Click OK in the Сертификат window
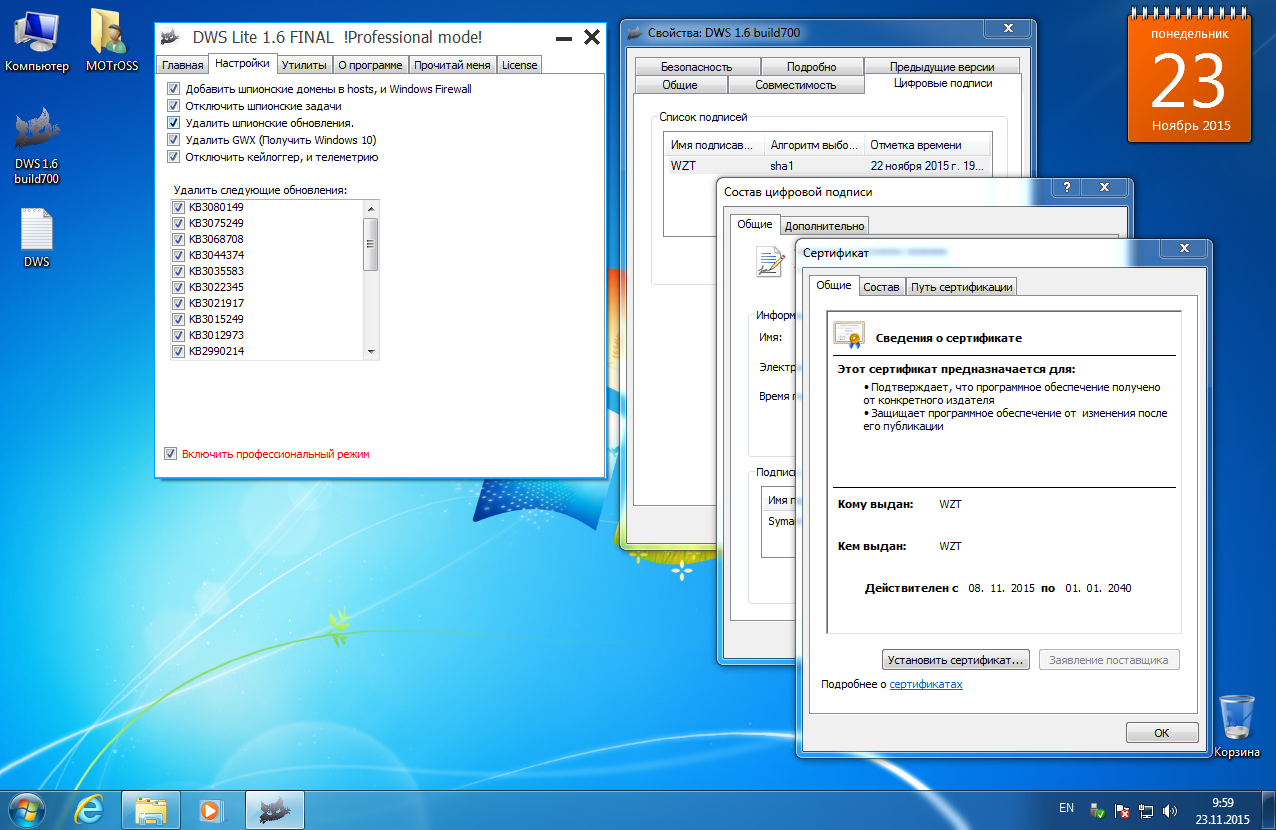This screenshot has width=1276, height=830. coord(1162,733)
